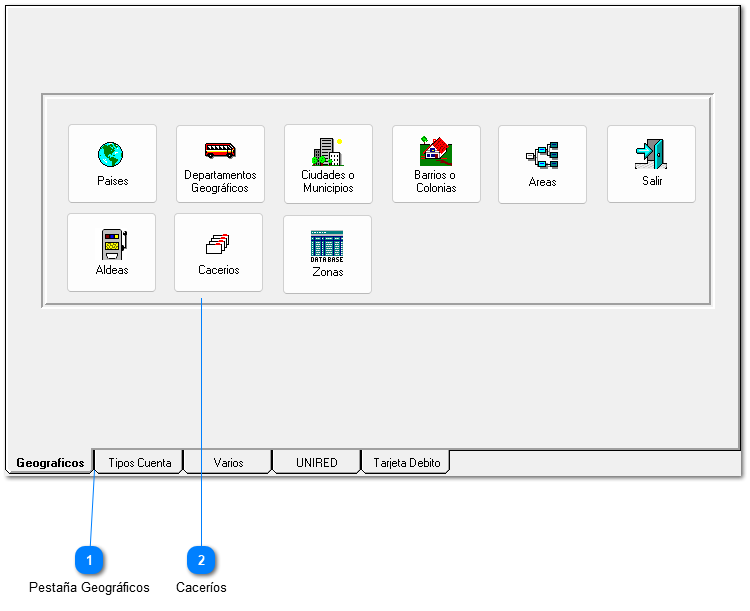
Task: Click the 'Pestaña Geográficos' caption text
Action: tap(89, 588)
